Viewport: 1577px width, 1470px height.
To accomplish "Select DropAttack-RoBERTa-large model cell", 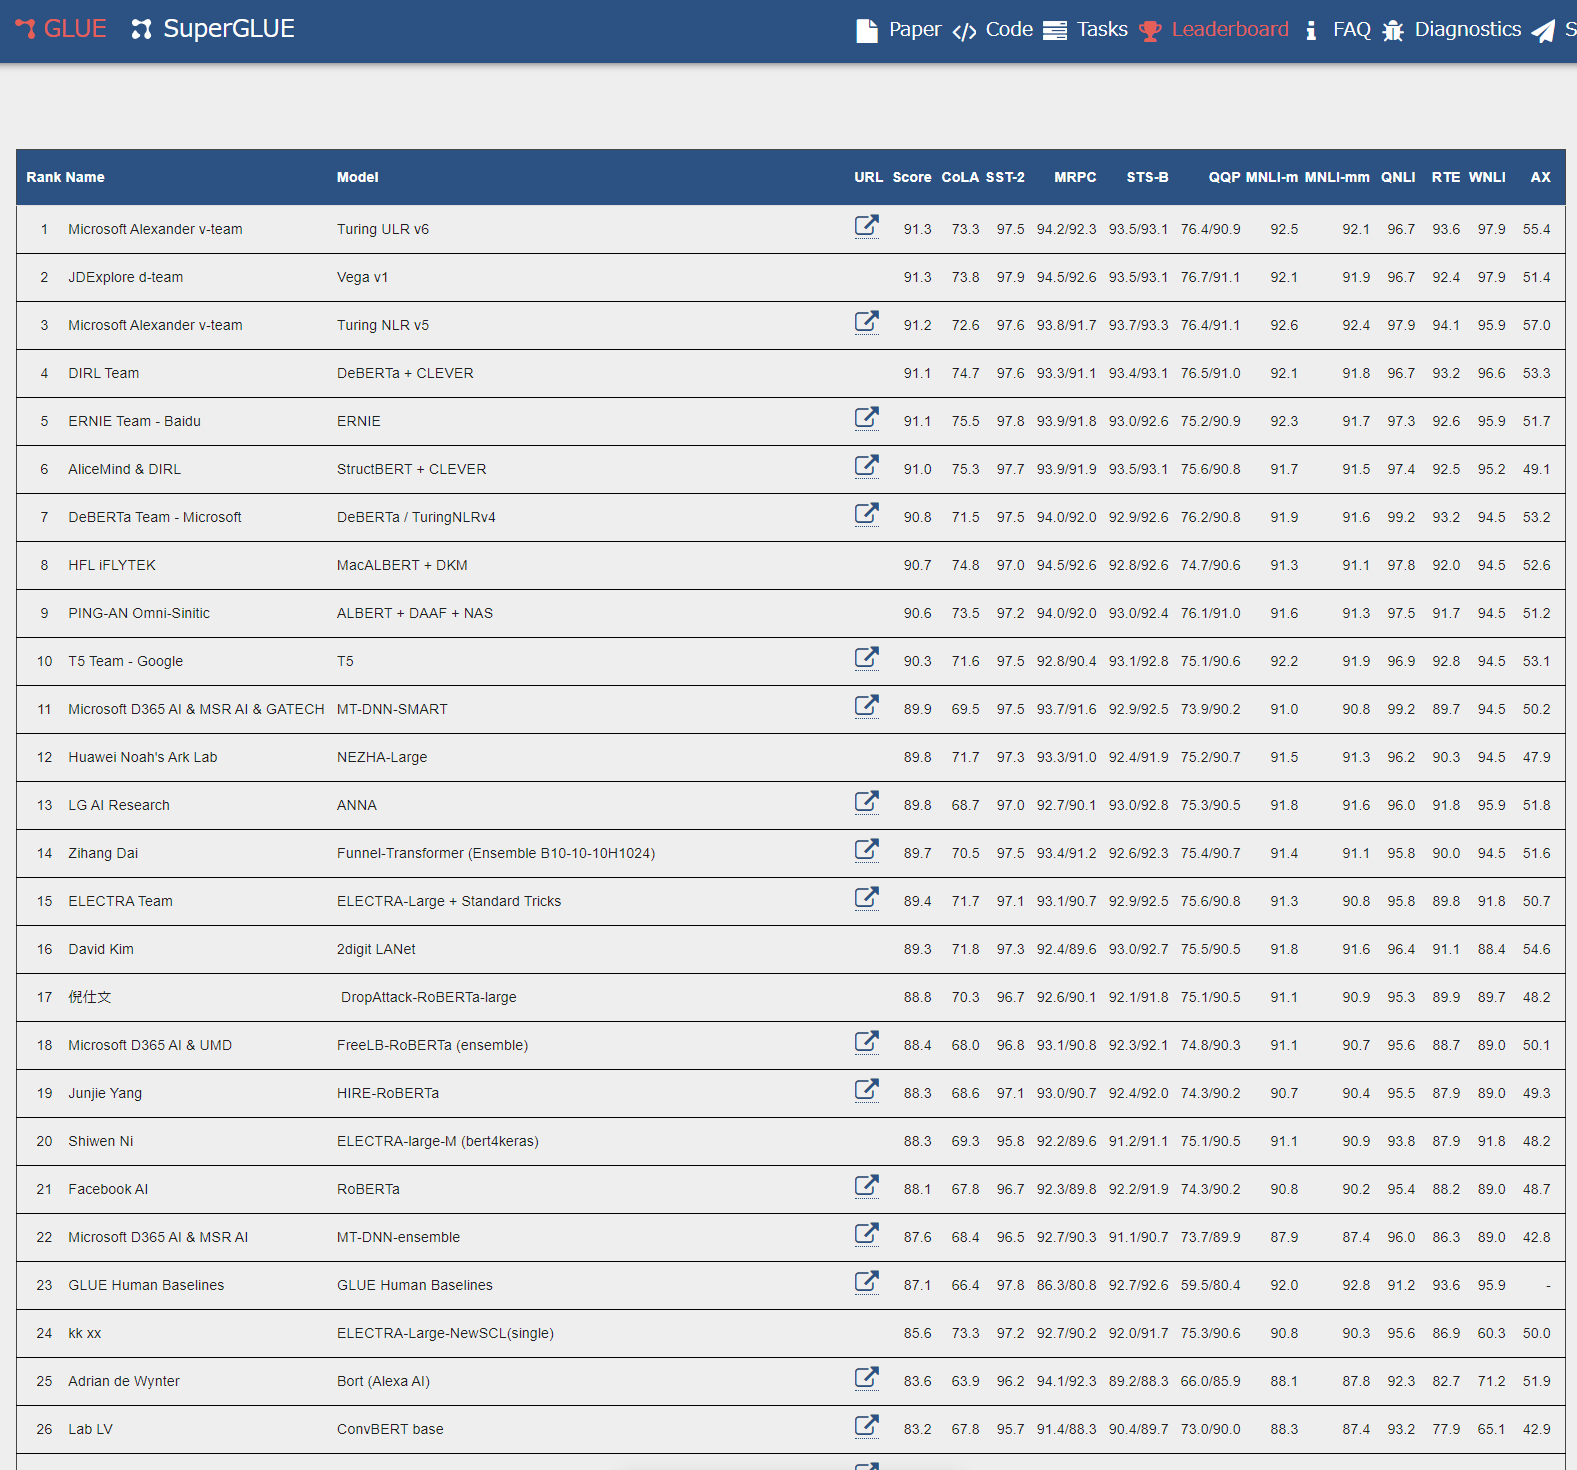I will tap(429, 997).
